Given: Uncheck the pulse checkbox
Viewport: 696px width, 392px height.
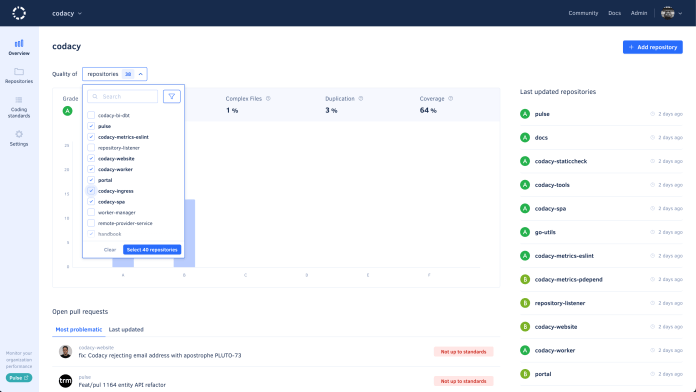Looking at the screenshot, I should pyautogui.click(x=91, y=126).
